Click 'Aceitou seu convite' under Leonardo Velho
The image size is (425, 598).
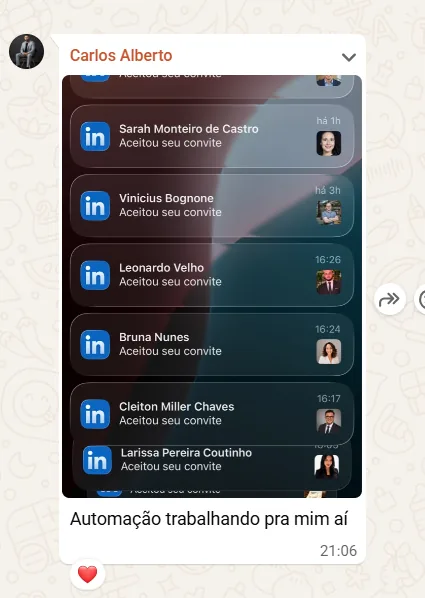(170, 282)
